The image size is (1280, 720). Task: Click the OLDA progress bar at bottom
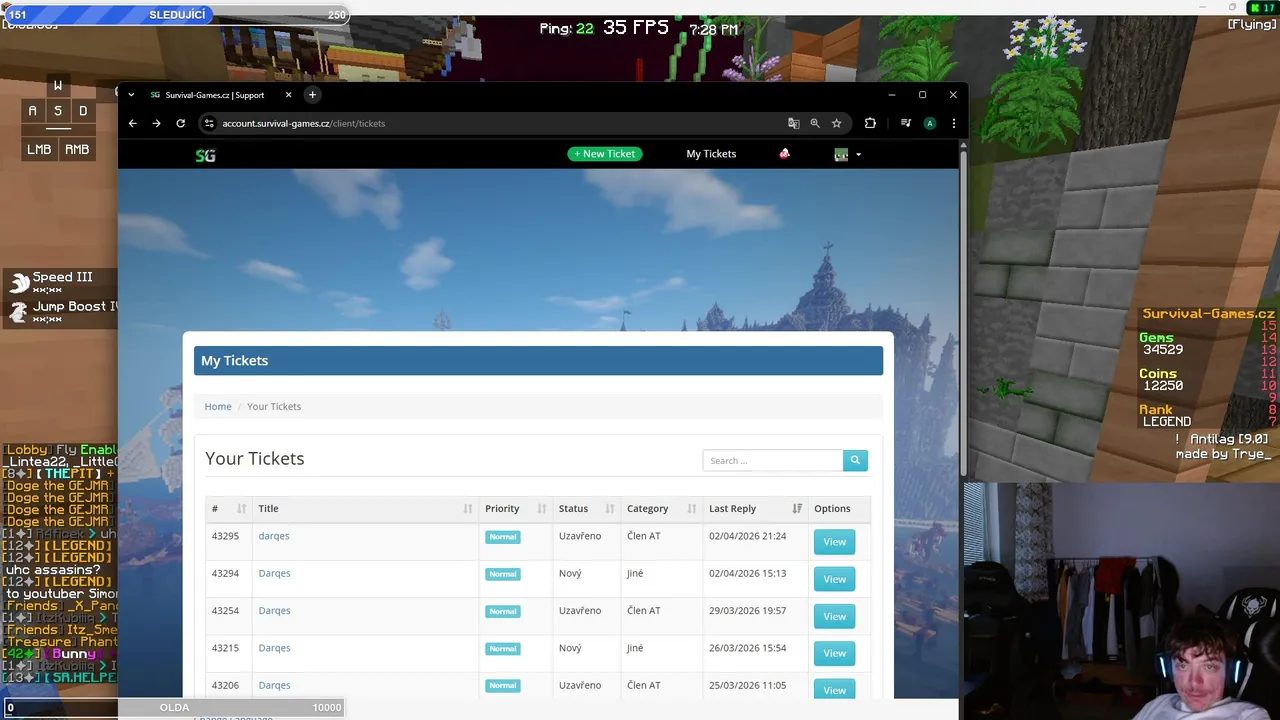click(174, 707)
